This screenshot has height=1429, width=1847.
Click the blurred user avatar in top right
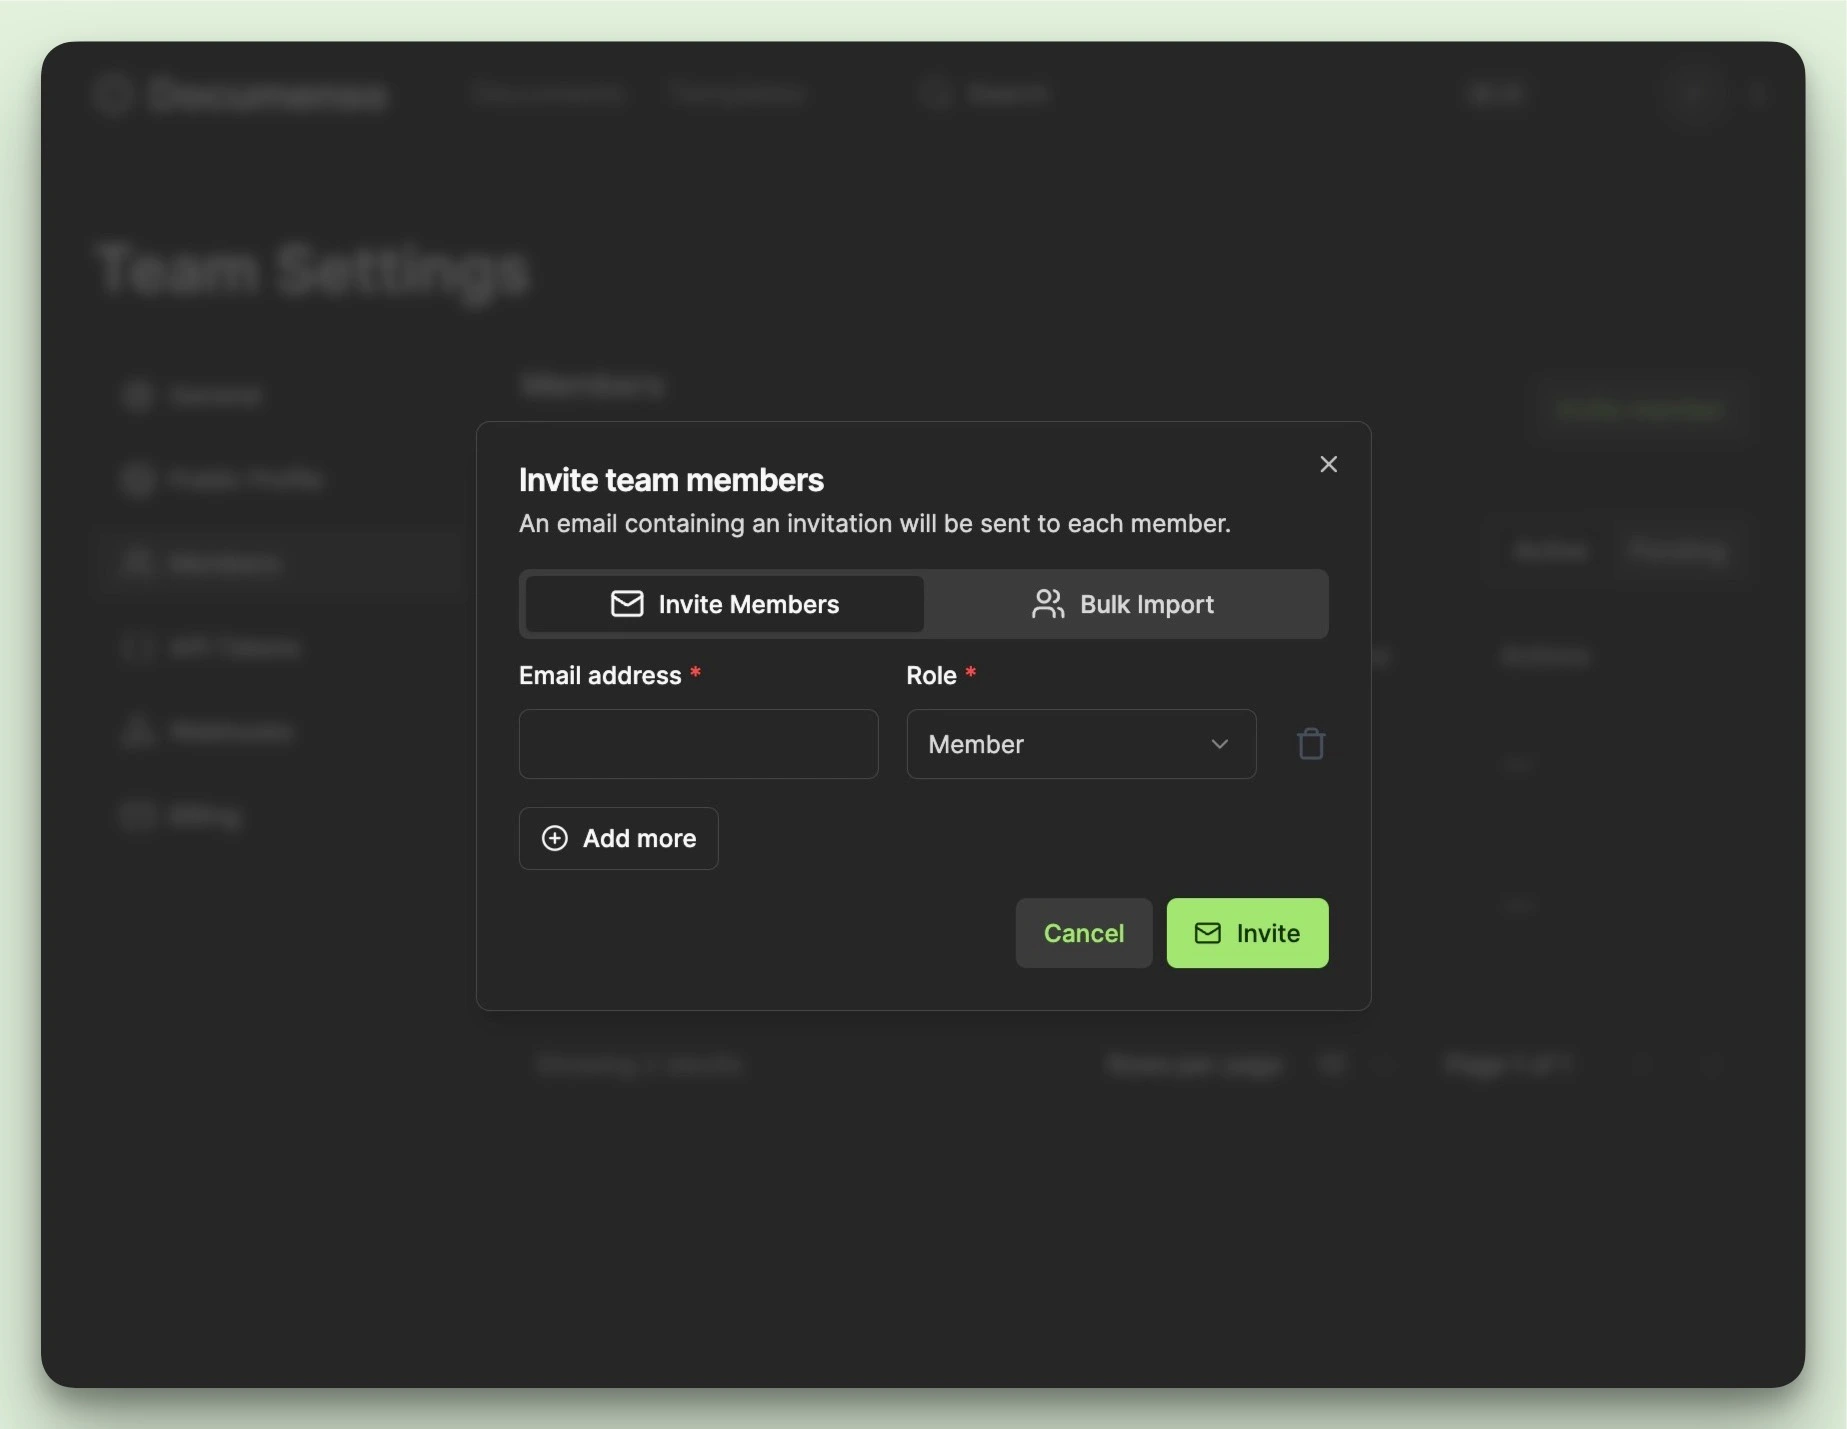click(x=1691, y=95)
